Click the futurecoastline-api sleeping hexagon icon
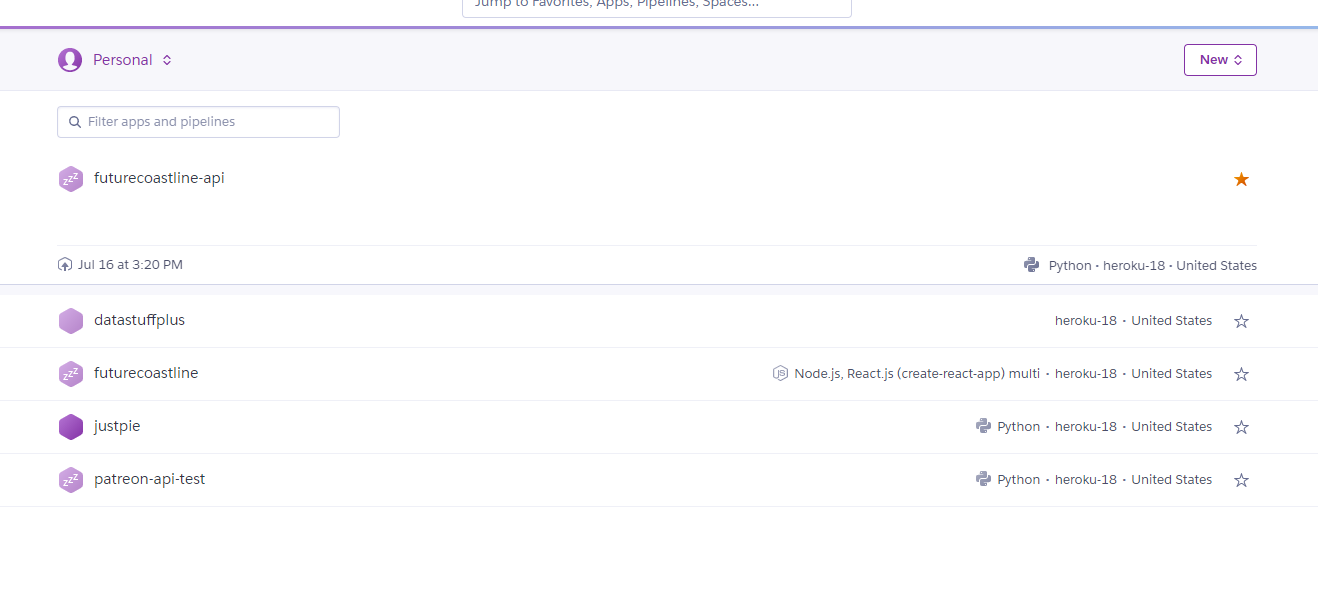1318x611 pixels. (x=70, y=179)
